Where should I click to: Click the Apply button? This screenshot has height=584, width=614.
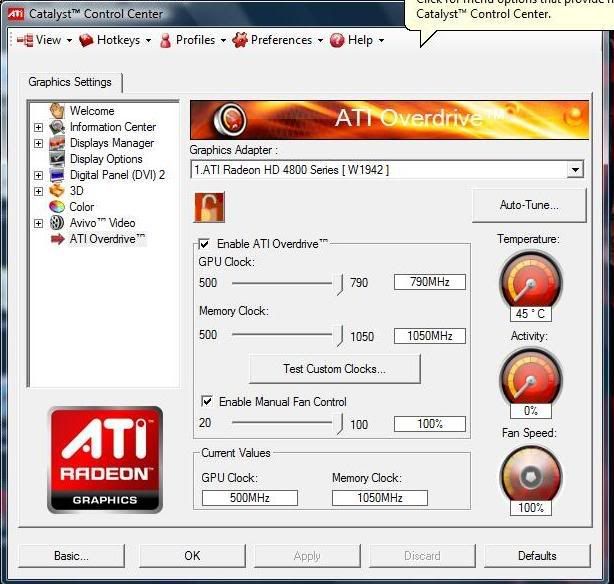click(x=307, y=555)
